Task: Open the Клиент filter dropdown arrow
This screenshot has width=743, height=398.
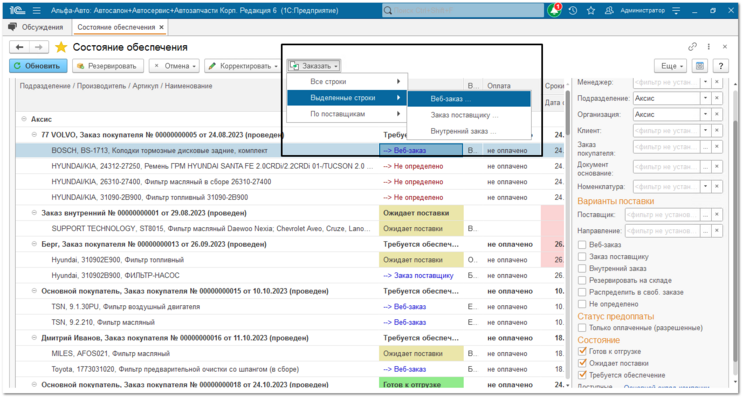Action: [x=706, y=130]
